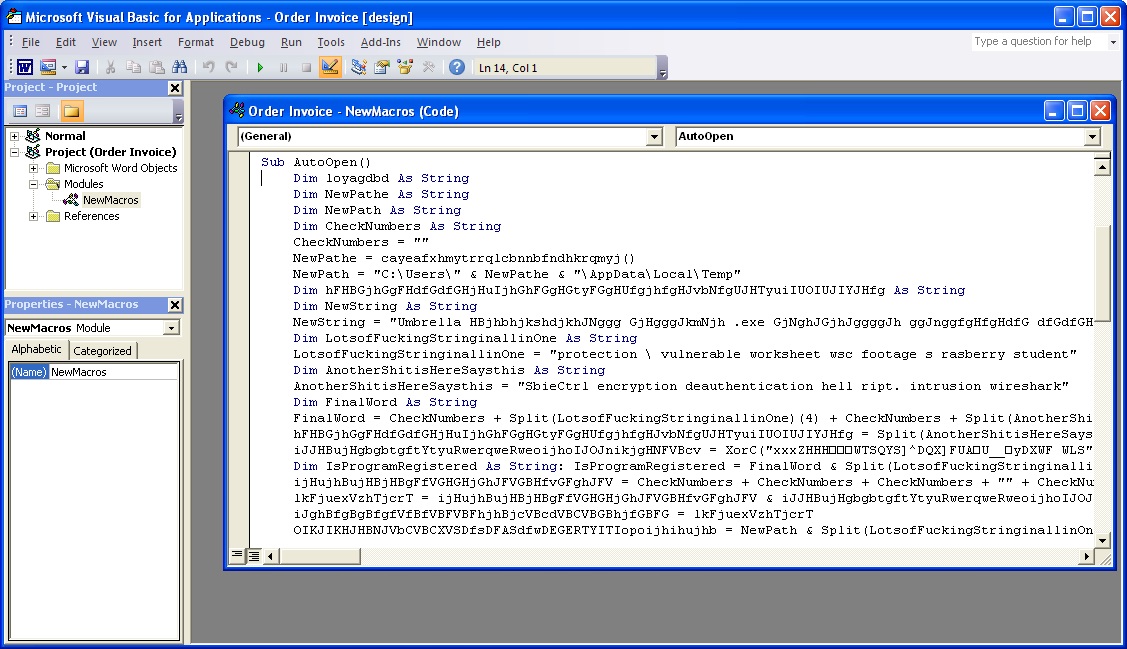This screenshot has width=1127, height=649.
Task: Expand the Normal project node
Action: point(14,136)
